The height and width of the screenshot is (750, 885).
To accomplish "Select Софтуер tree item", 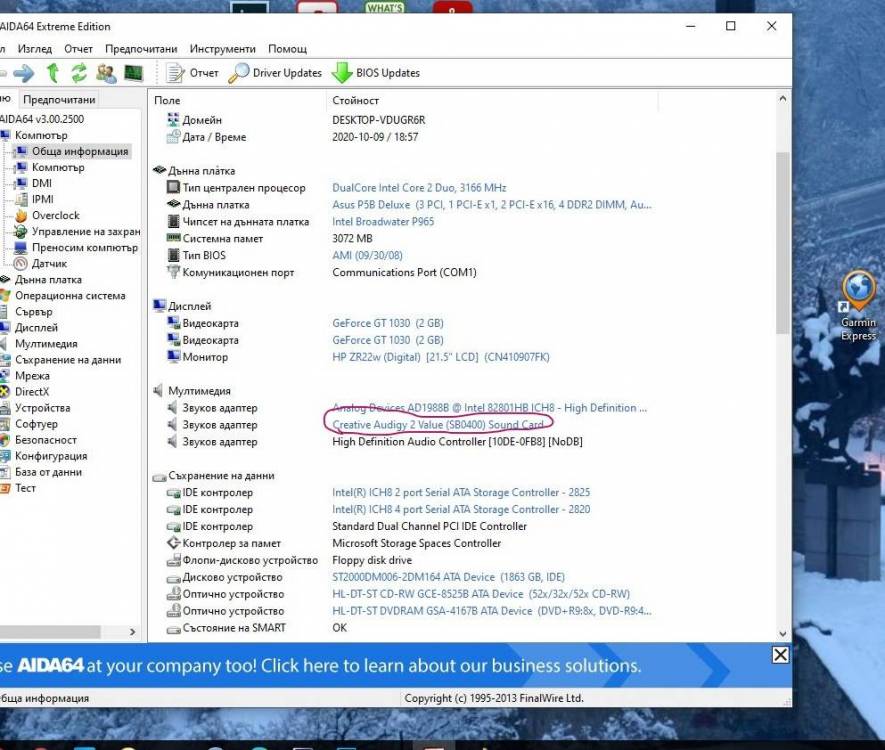I will tap(36, 424).
